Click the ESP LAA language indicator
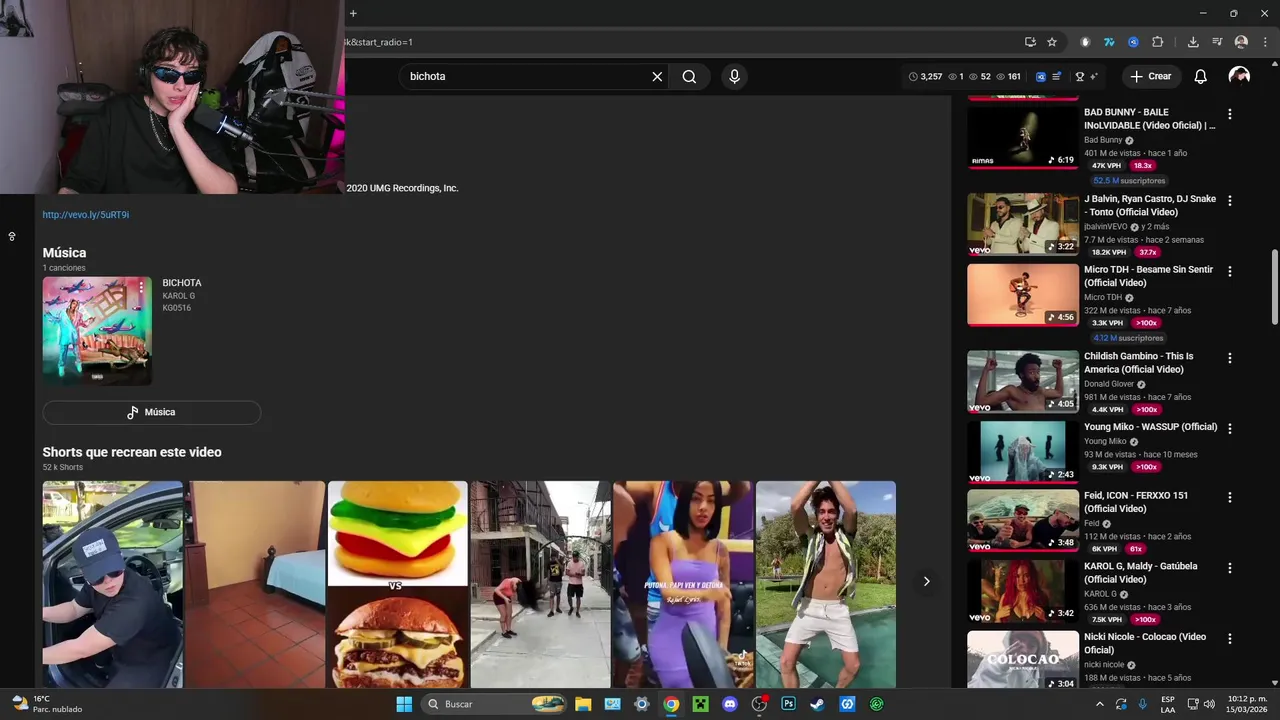The height and width of the screenshot is (720, 1280). [1168, 704]
